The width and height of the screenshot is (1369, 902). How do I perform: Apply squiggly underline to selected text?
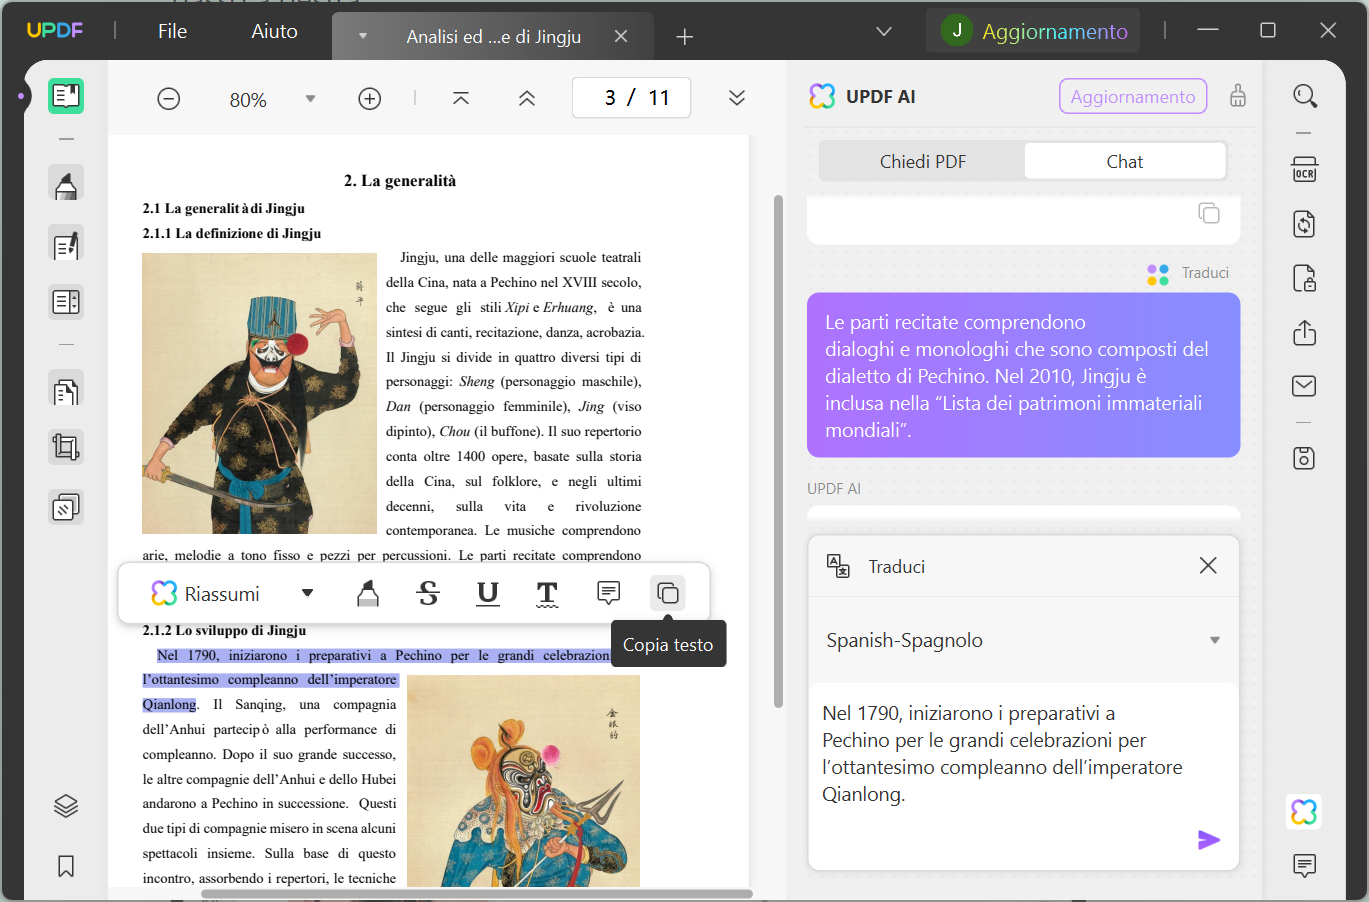point(547,594)
